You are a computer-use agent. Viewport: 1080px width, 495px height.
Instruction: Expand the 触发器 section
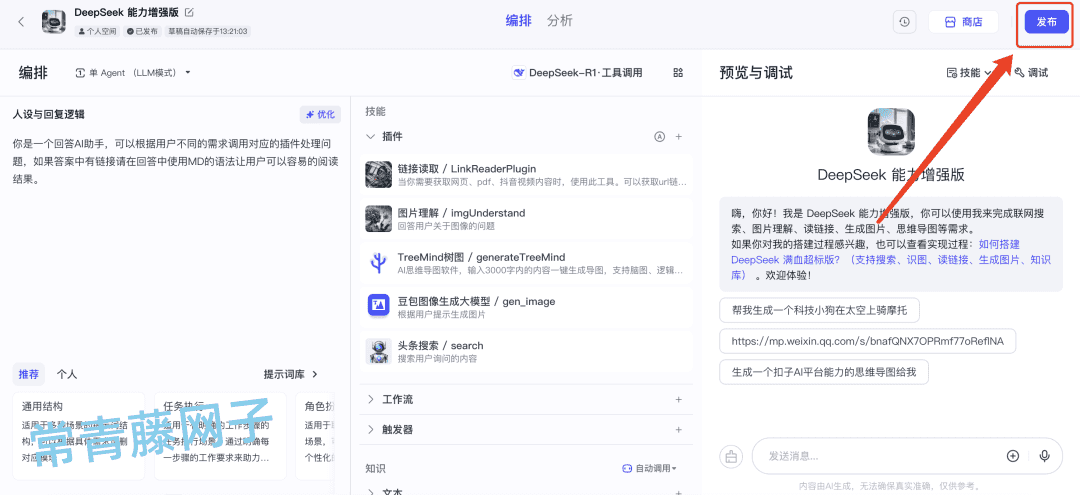(371, 430)
